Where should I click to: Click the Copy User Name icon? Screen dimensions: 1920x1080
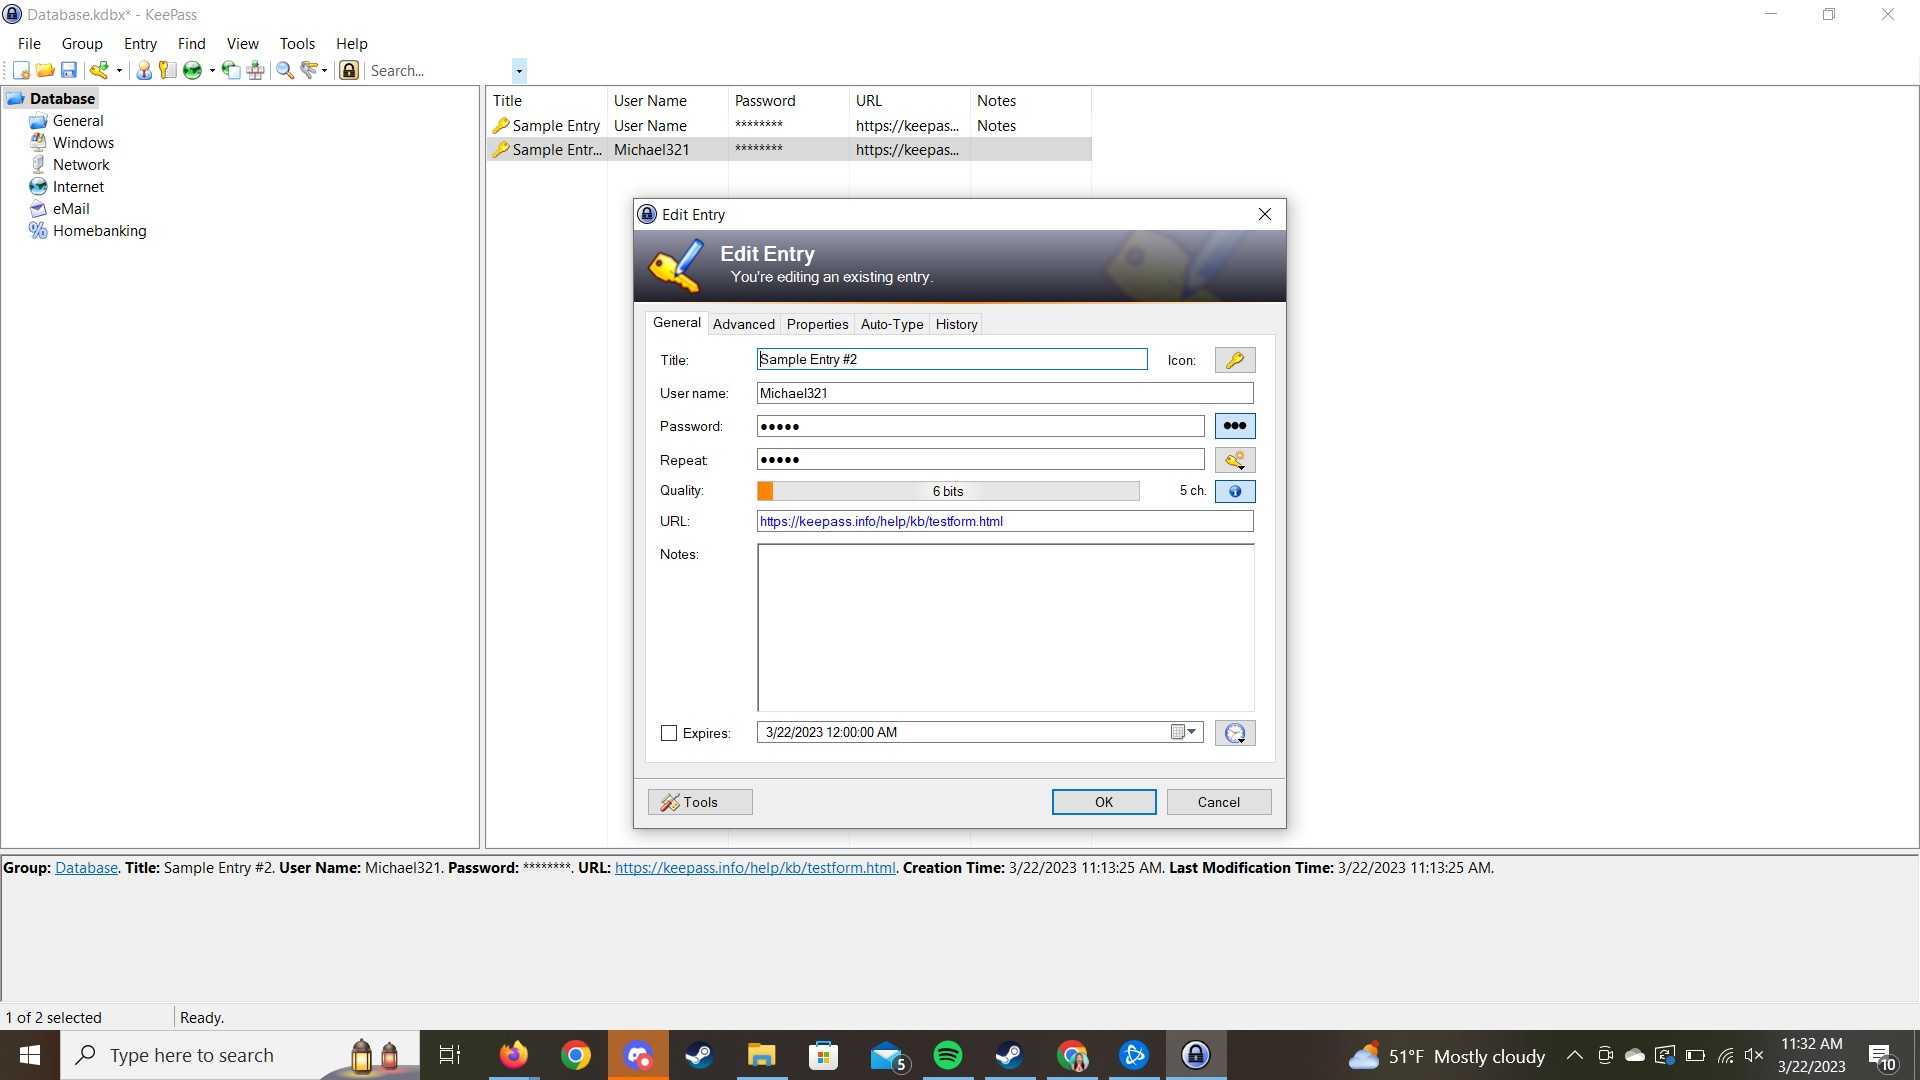[x=144, y=70]
